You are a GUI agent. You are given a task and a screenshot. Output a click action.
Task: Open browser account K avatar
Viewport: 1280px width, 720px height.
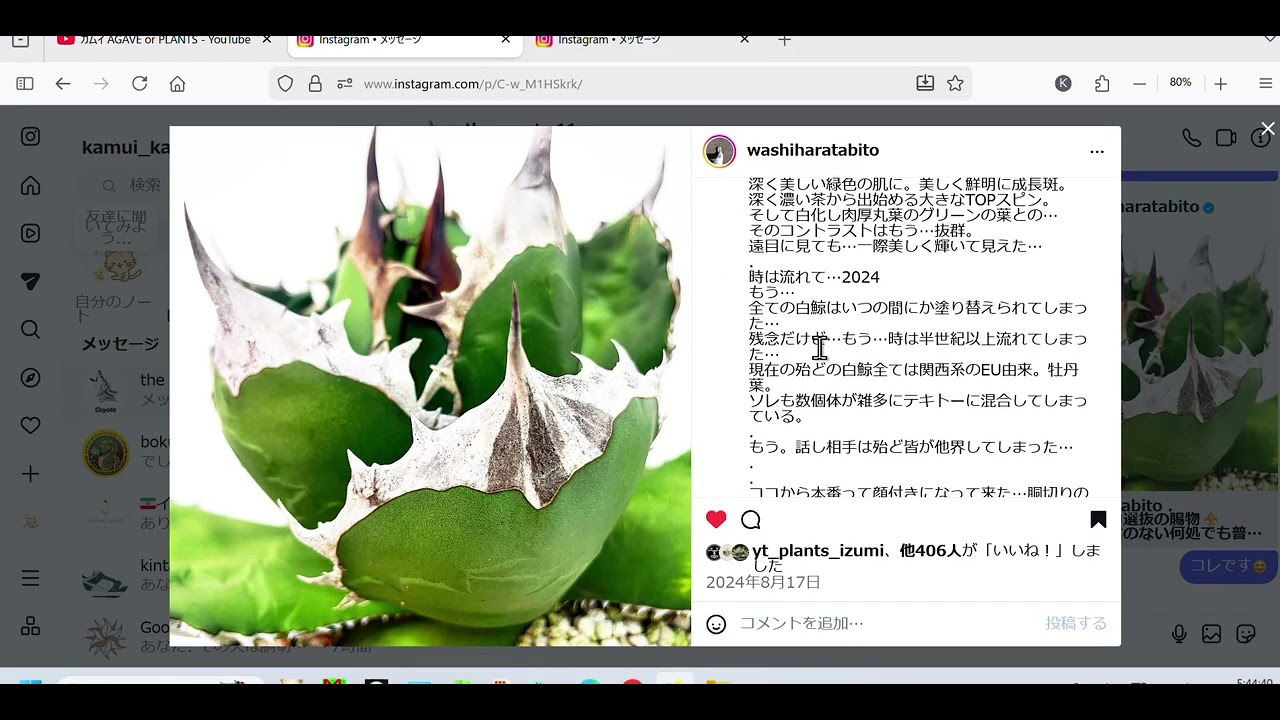click(x=1063, y=83)
